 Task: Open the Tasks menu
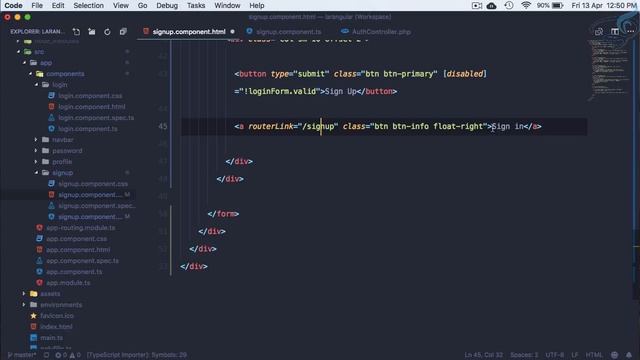pos(196,5)
